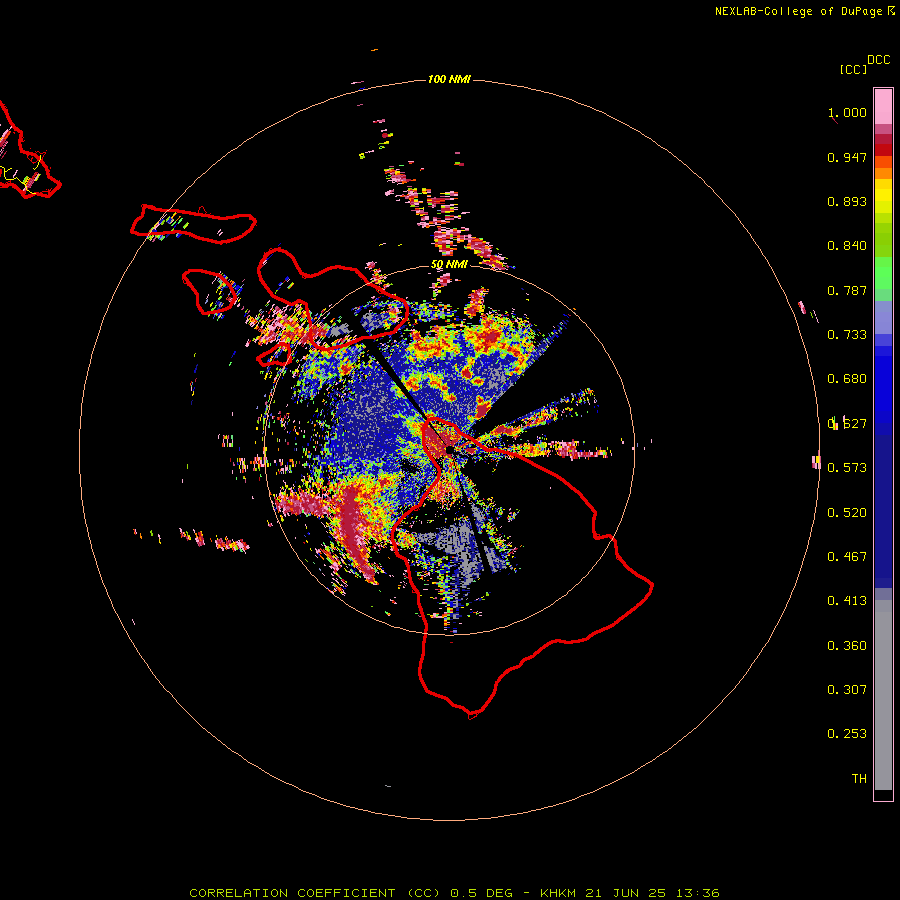Select the 0.947 legend value
Viewport: 900px width, 900px height.
click(847, 157)
